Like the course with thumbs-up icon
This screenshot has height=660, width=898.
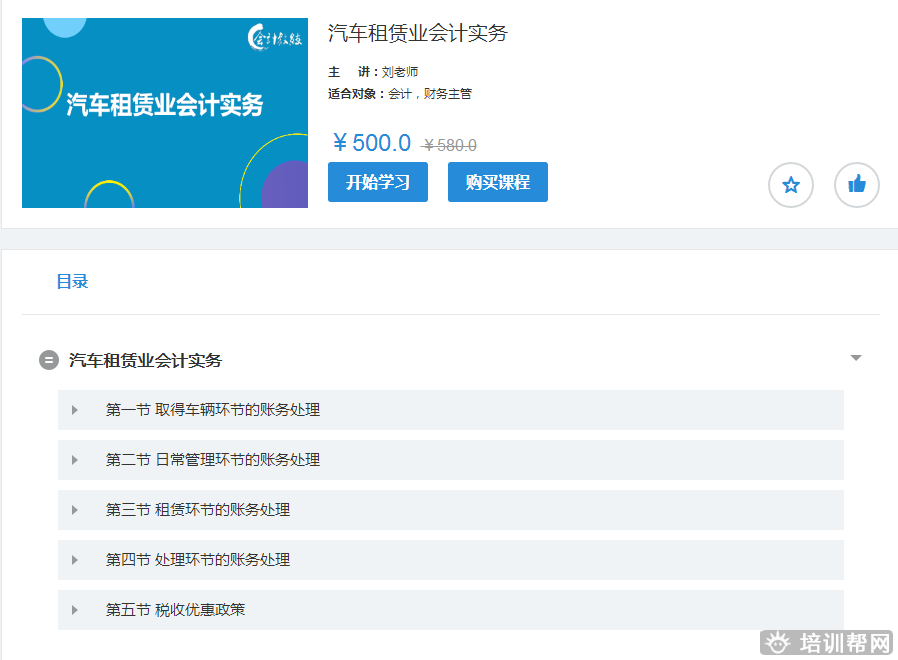(856, 185)
